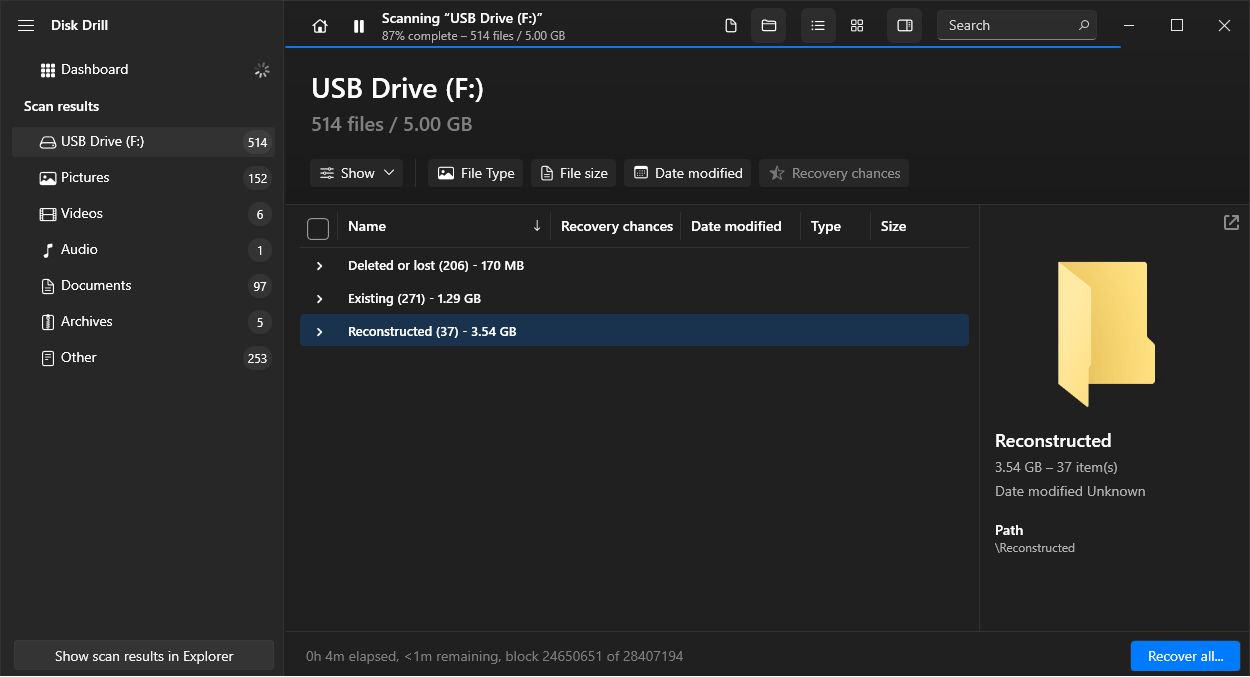Click the 514 count badge for USB Drive
The height and width of the screenshot is (677, 1250).
pyautogui.click(x=258, y=142)
